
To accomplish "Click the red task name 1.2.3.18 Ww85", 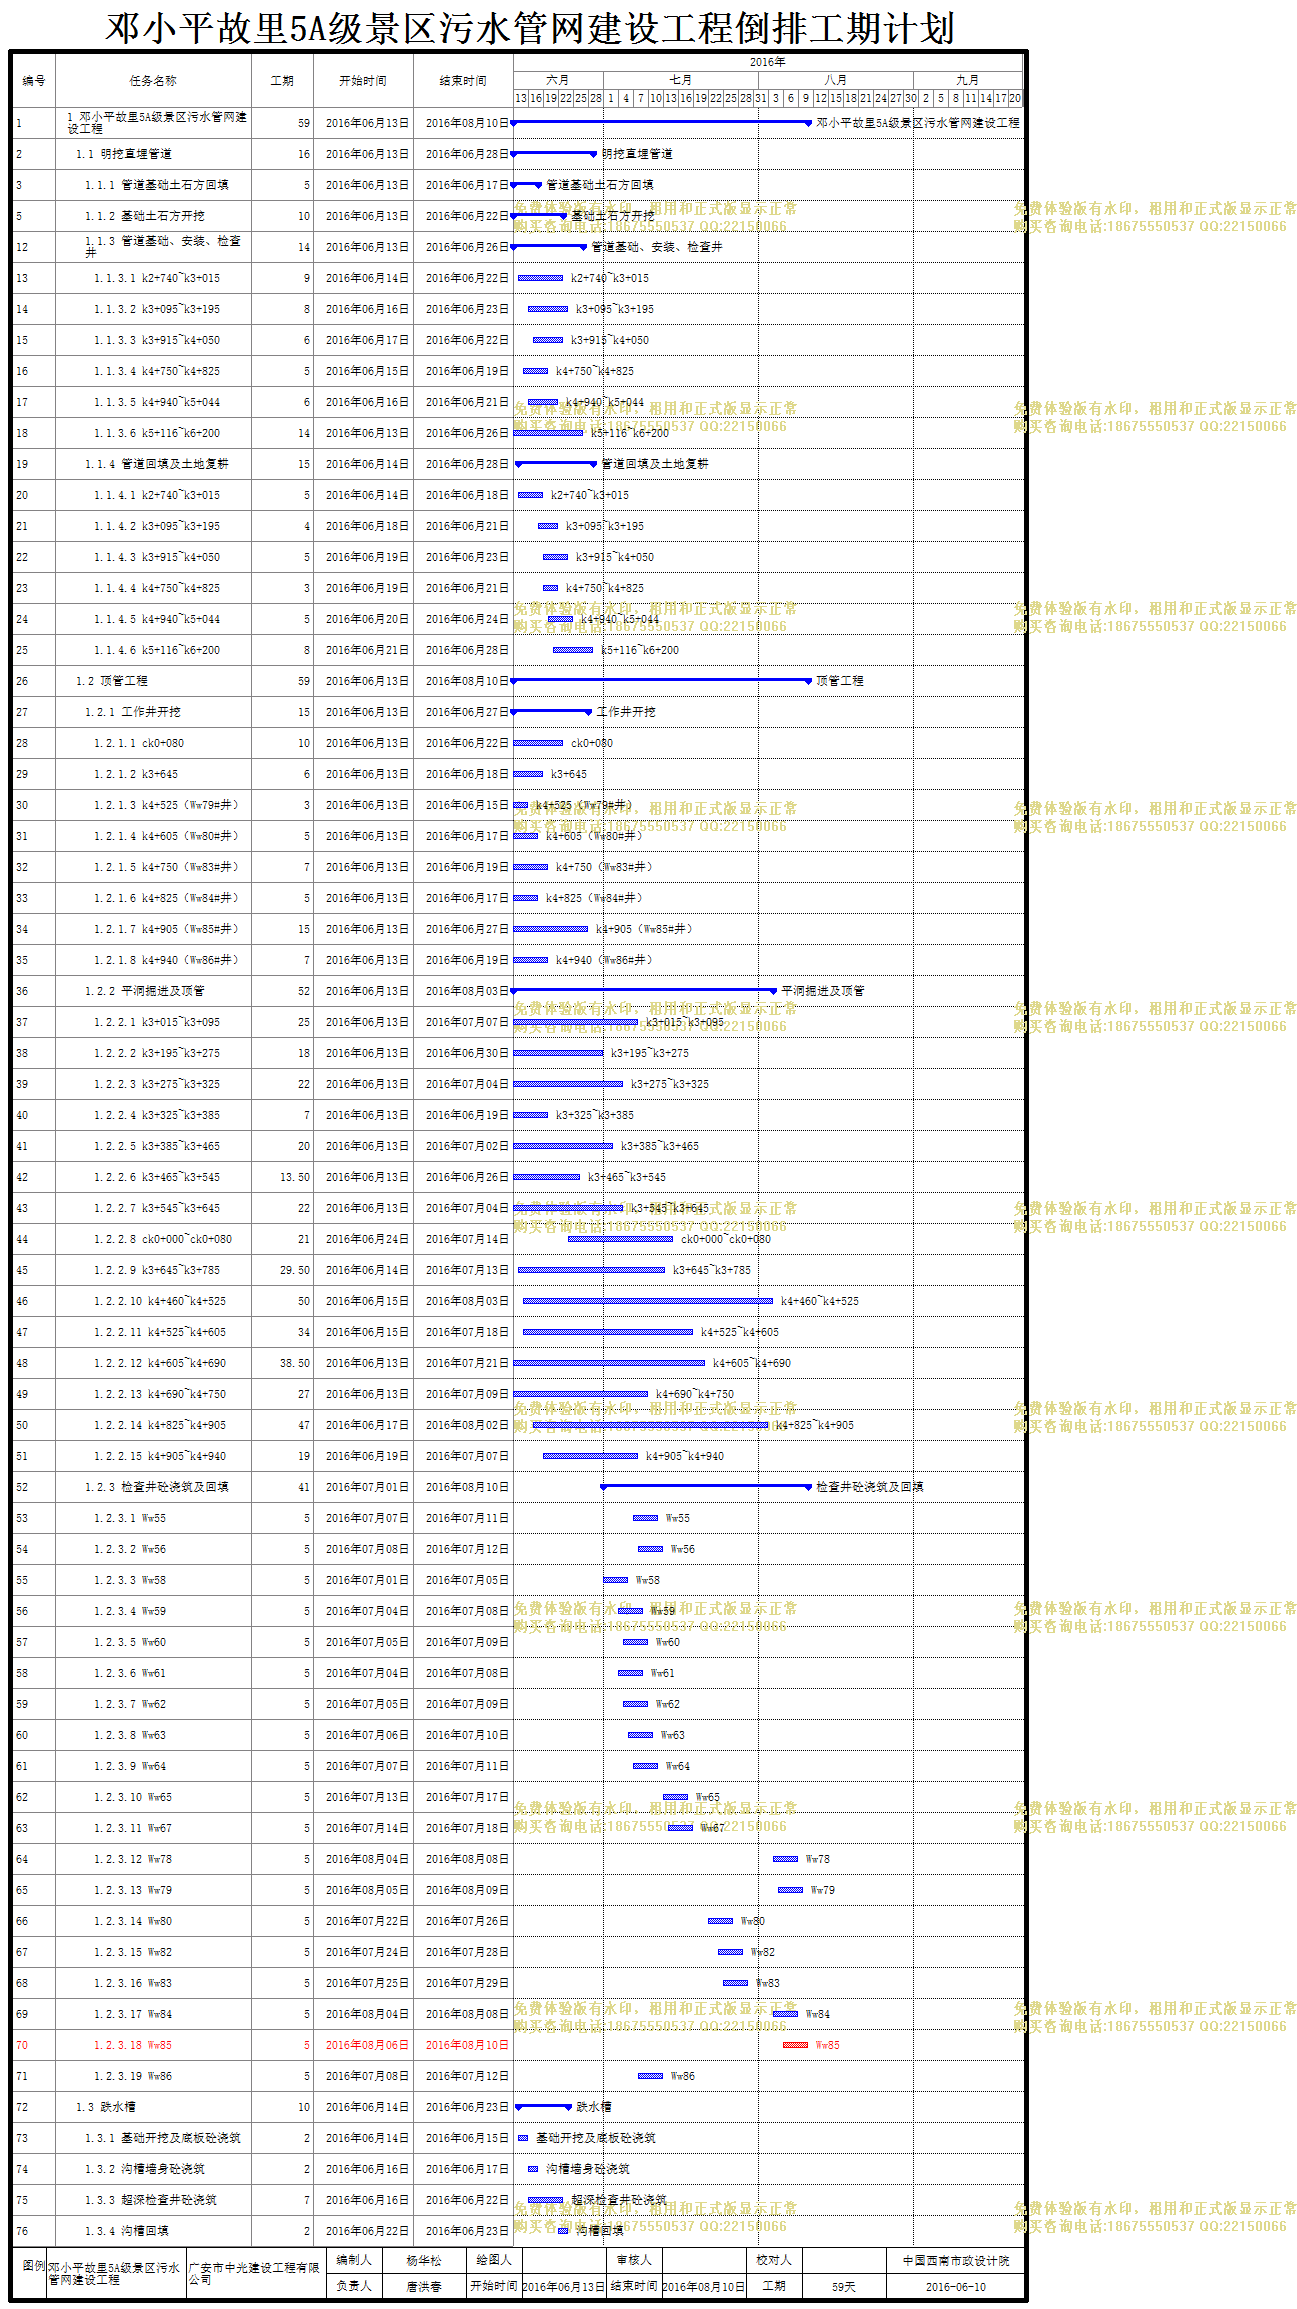I will click(133, 2045).
